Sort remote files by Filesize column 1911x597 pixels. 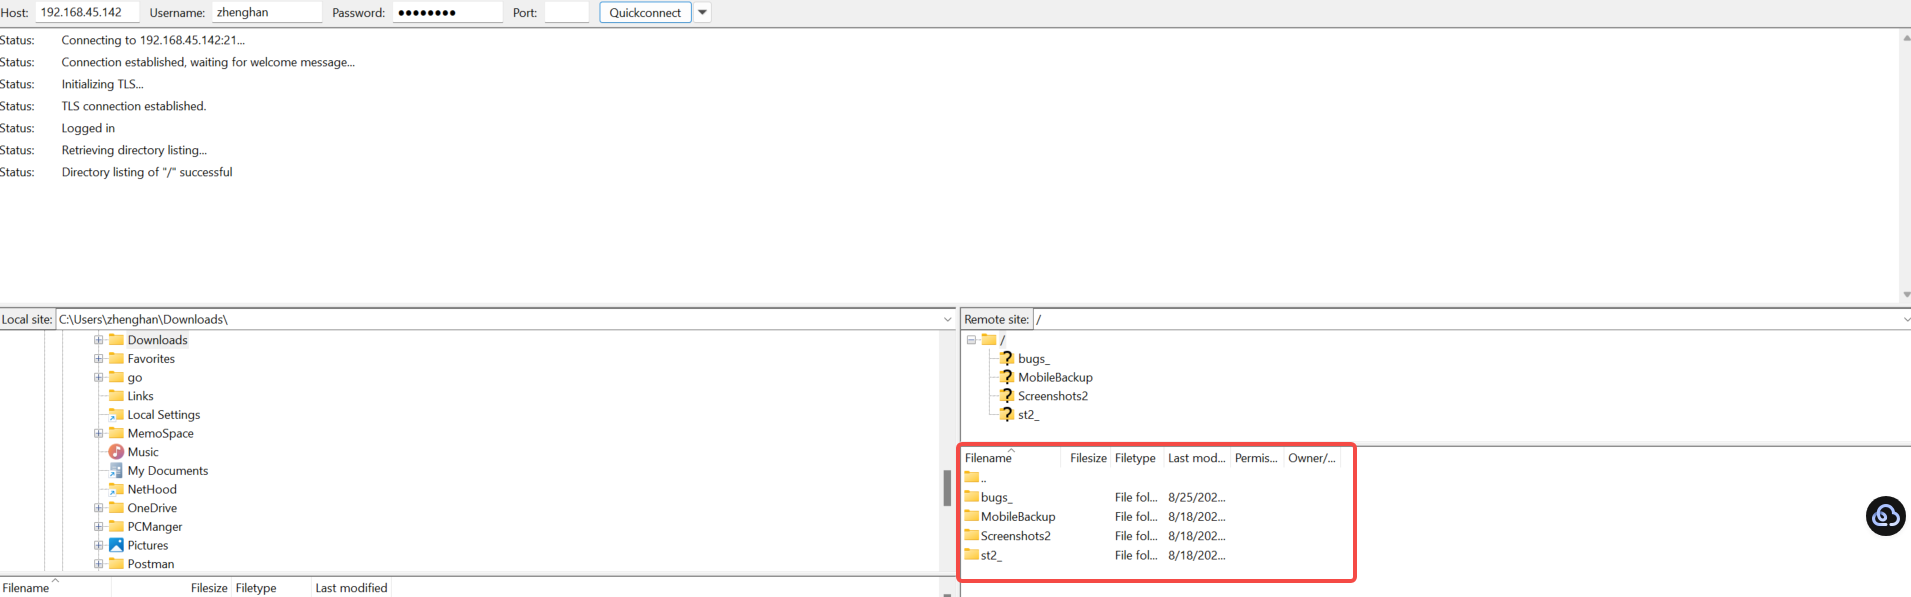(1087, 458)
